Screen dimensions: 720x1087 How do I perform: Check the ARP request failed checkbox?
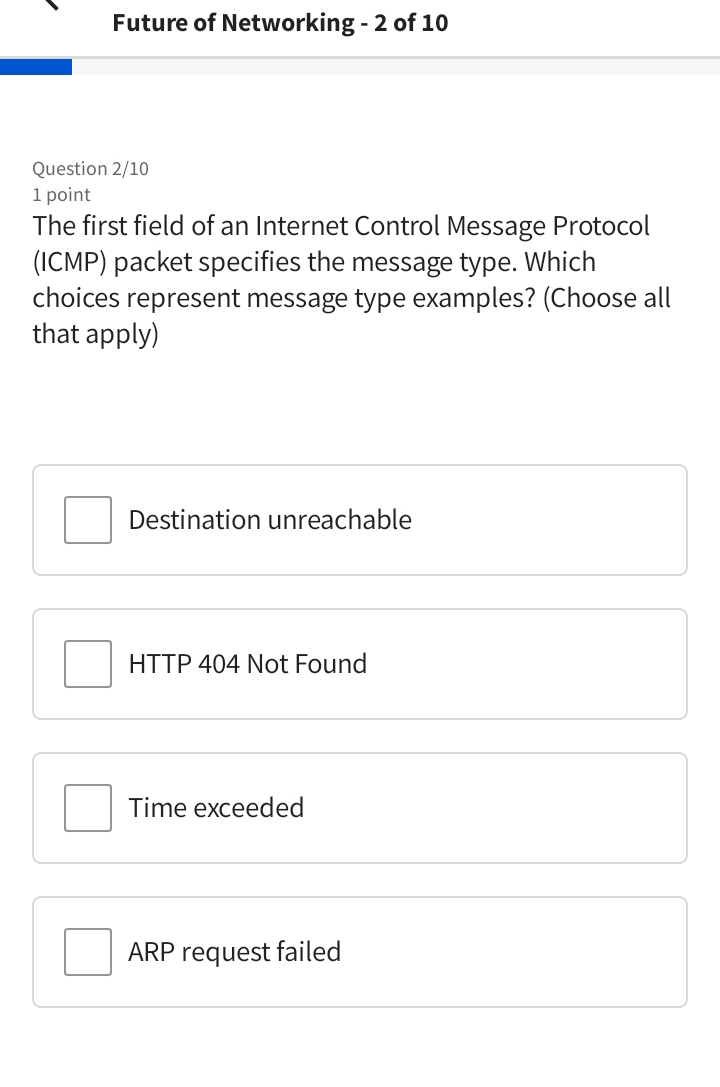click(87, 951)
